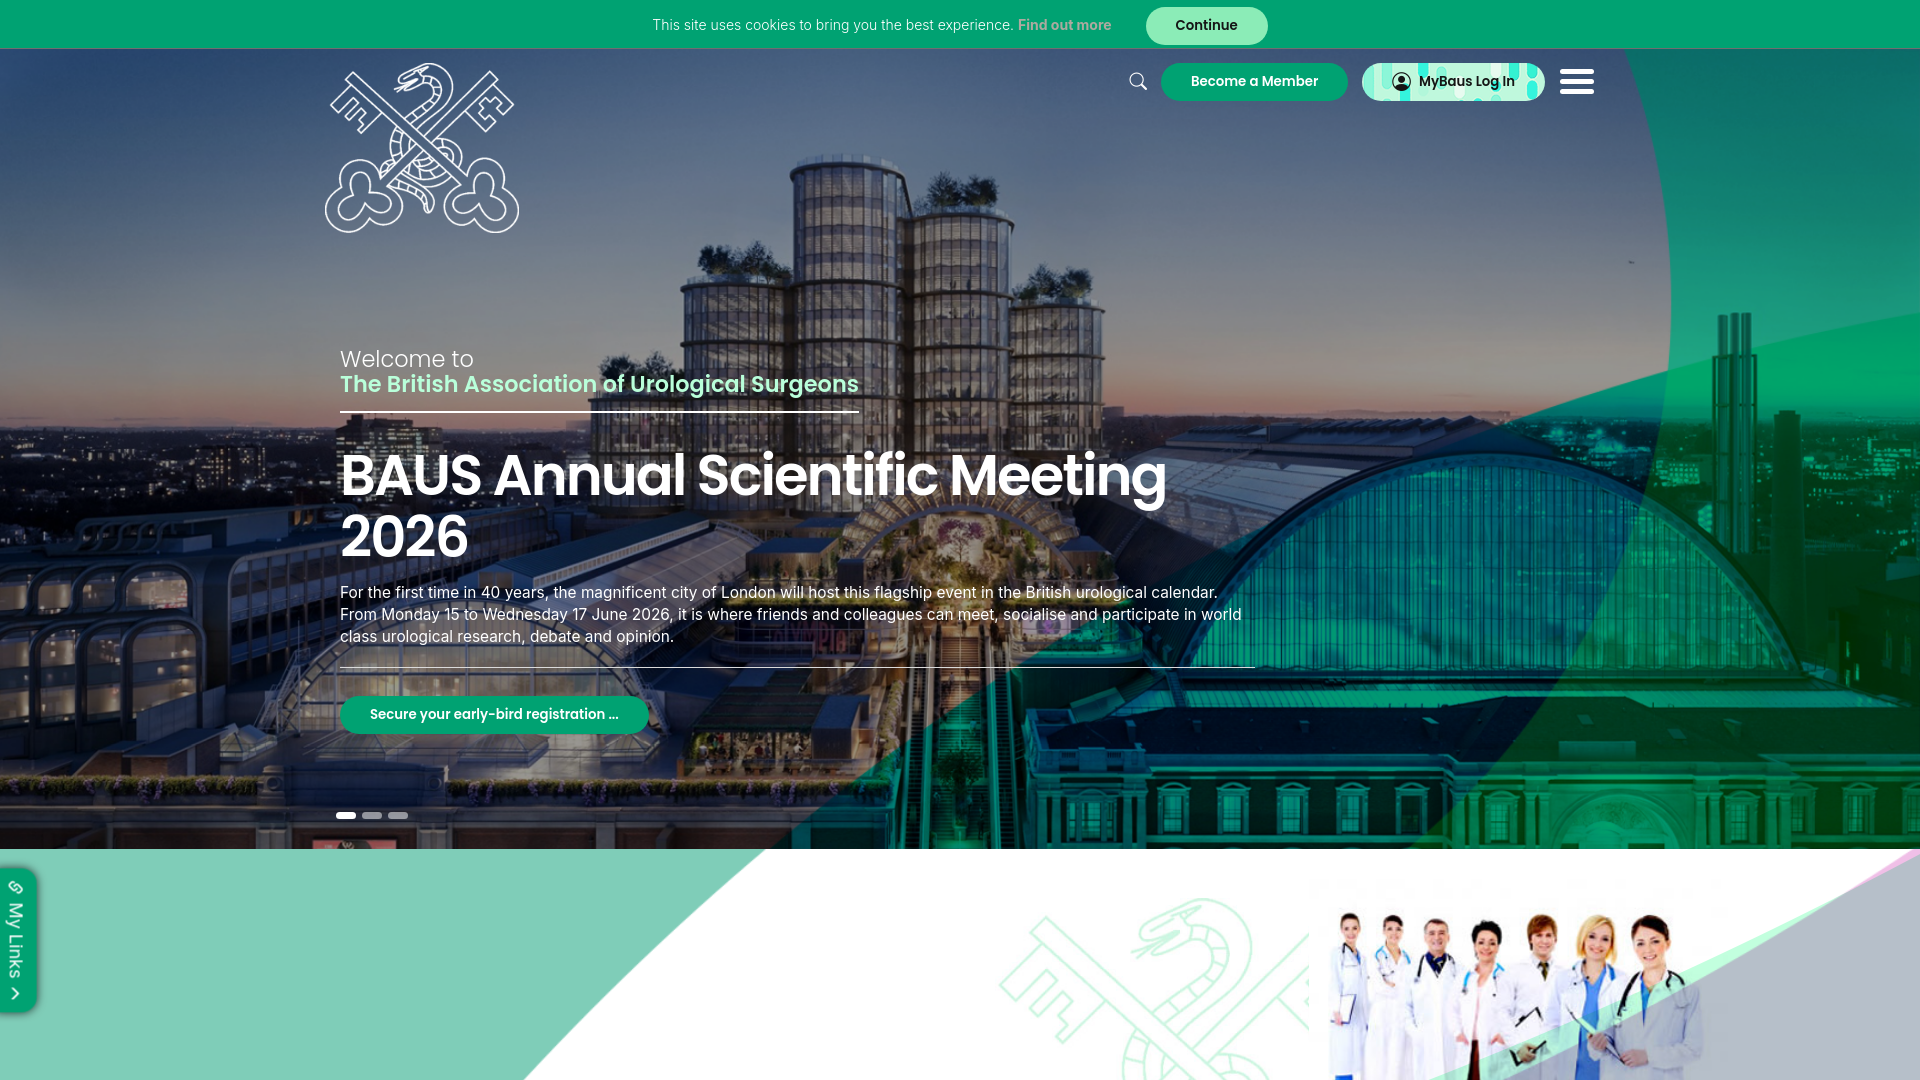Viewport: 1920px width, 1080px height.
Task: Click Secure your early-bird registration button
Action: pos(494,715)
